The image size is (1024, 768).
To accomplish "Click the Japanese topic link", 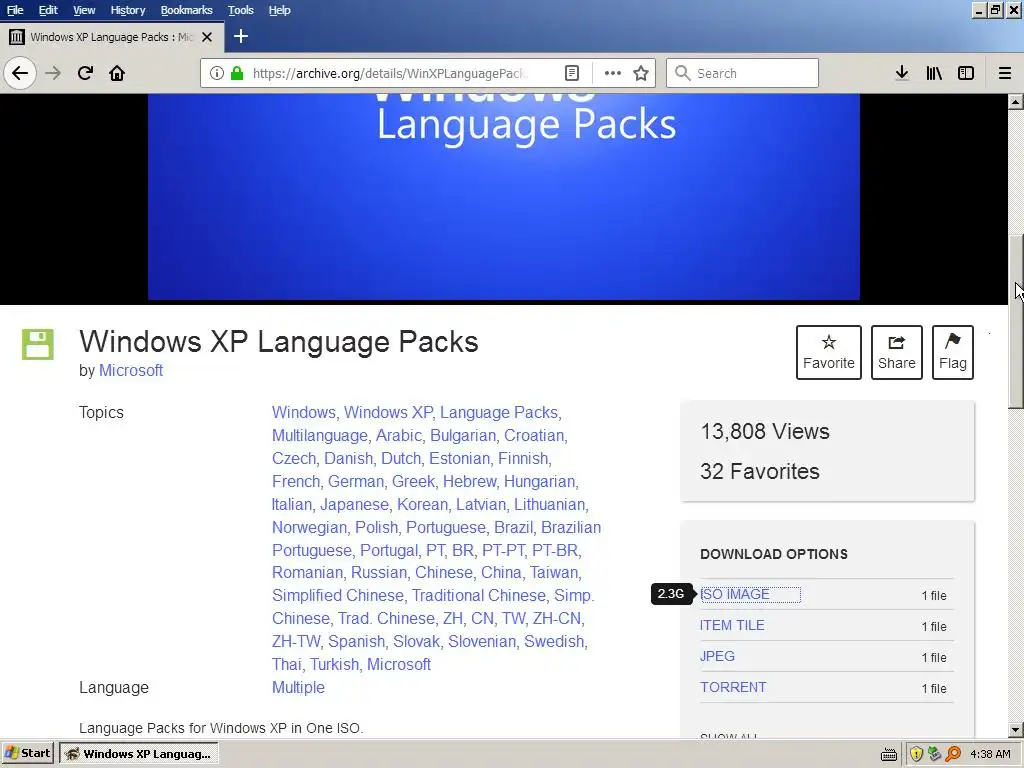I will [355, 505].
